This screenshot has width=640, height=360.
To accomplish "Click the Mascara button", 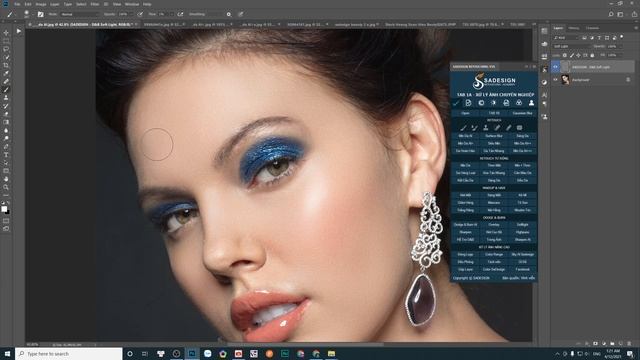I will (494, 203).
